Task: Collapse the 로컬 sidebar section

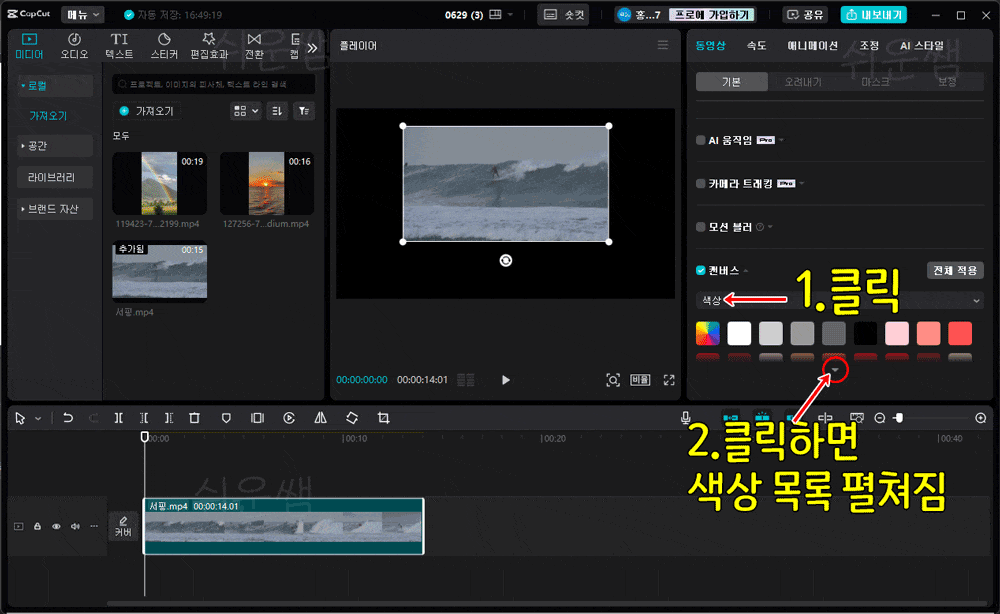Action: click(54, 85)
